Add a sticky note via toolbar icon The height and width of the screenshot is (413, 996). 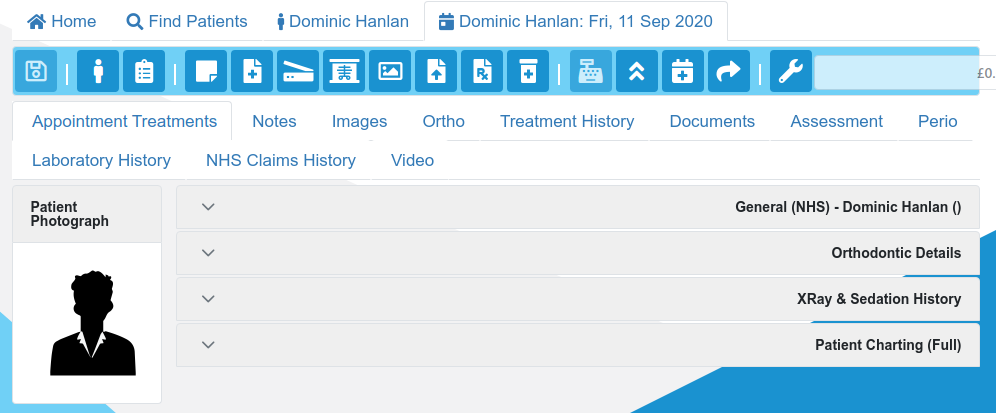[x=206, y=71]
